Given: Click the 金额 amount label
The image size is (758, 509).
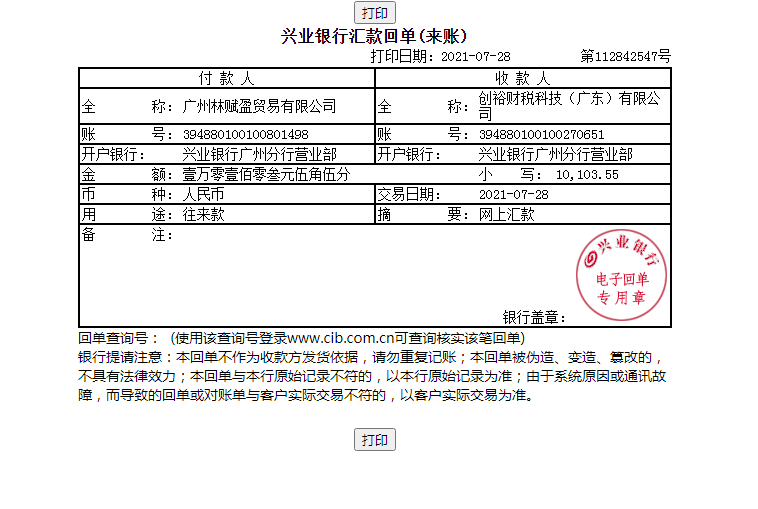Looking at the screenshot, I should pyautogui.click(x=127, y=174).
